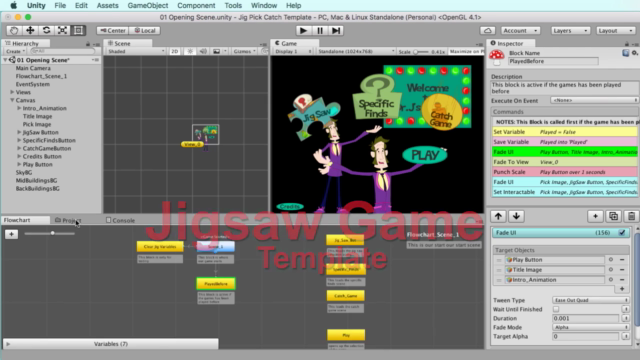Open Layers dropdown

click(x=570, y=31)
